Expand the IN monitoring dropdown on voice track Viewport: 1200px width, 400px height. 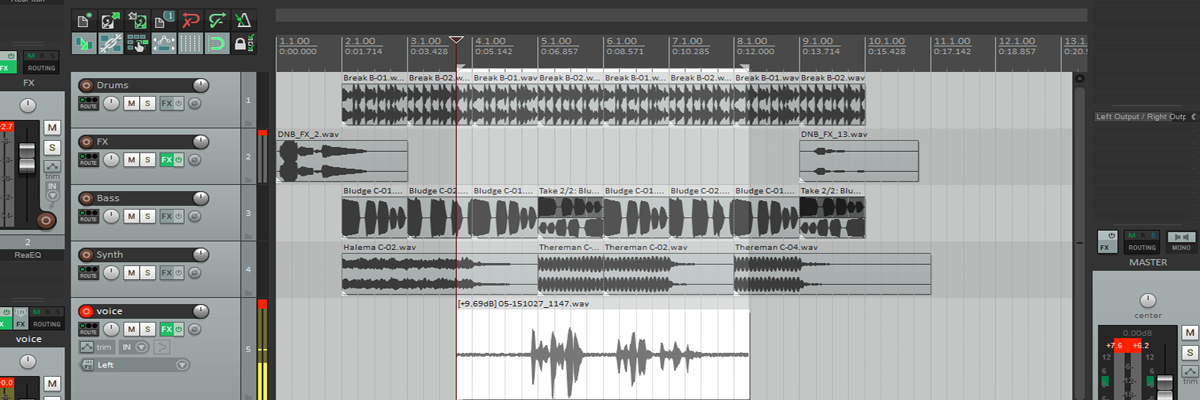pos(142,347)
